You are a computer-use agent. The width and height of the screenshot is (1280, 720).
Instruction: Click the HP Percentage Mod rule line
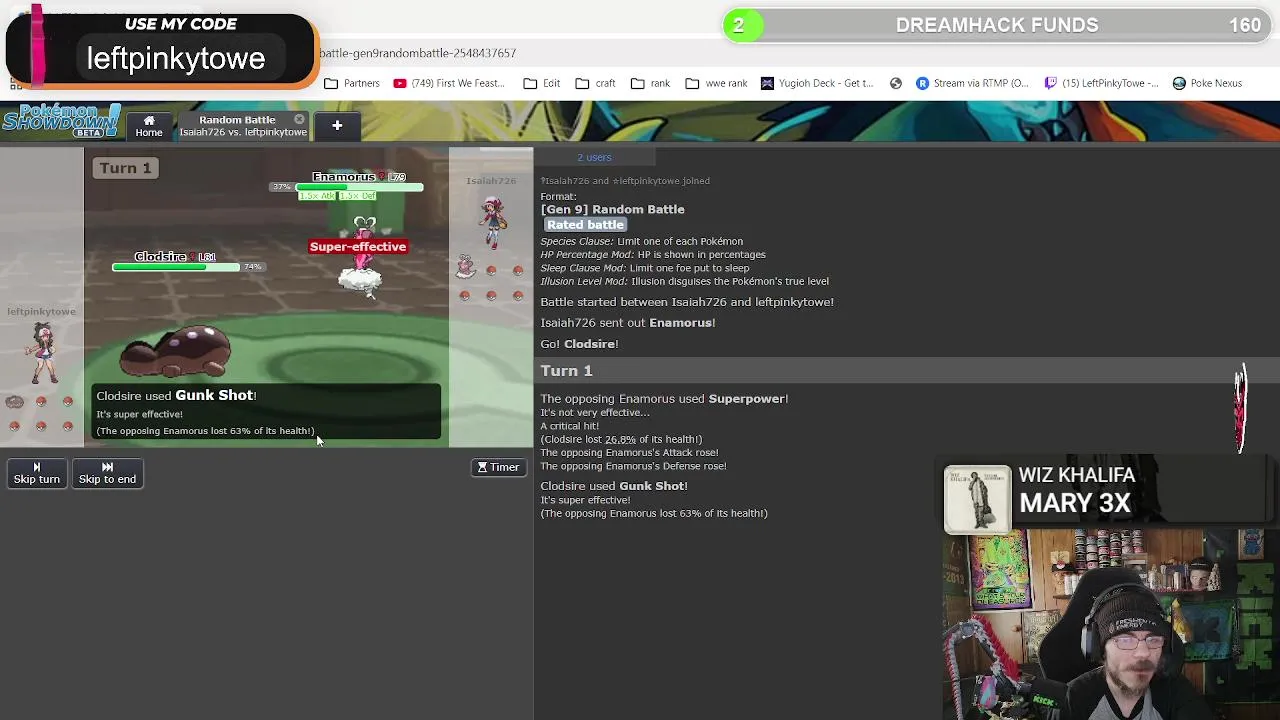pyautogui.click(x=653, y=254)
